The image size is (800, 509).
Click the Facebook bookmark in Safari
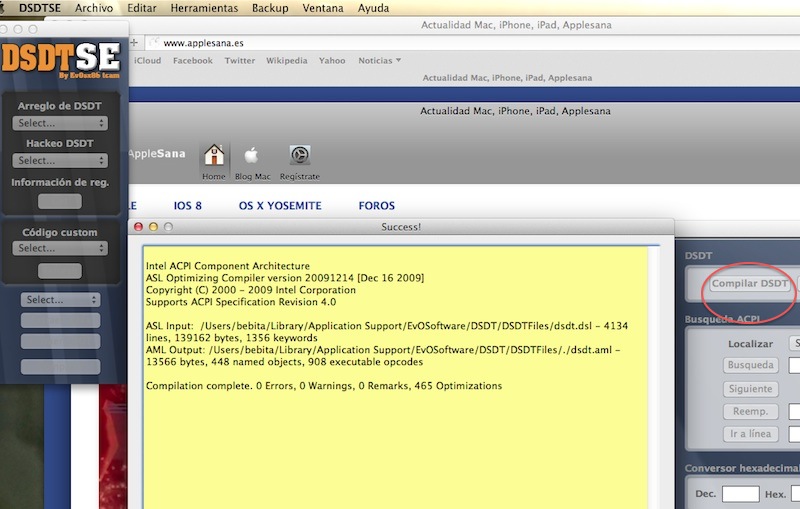(x=193, y=60)
